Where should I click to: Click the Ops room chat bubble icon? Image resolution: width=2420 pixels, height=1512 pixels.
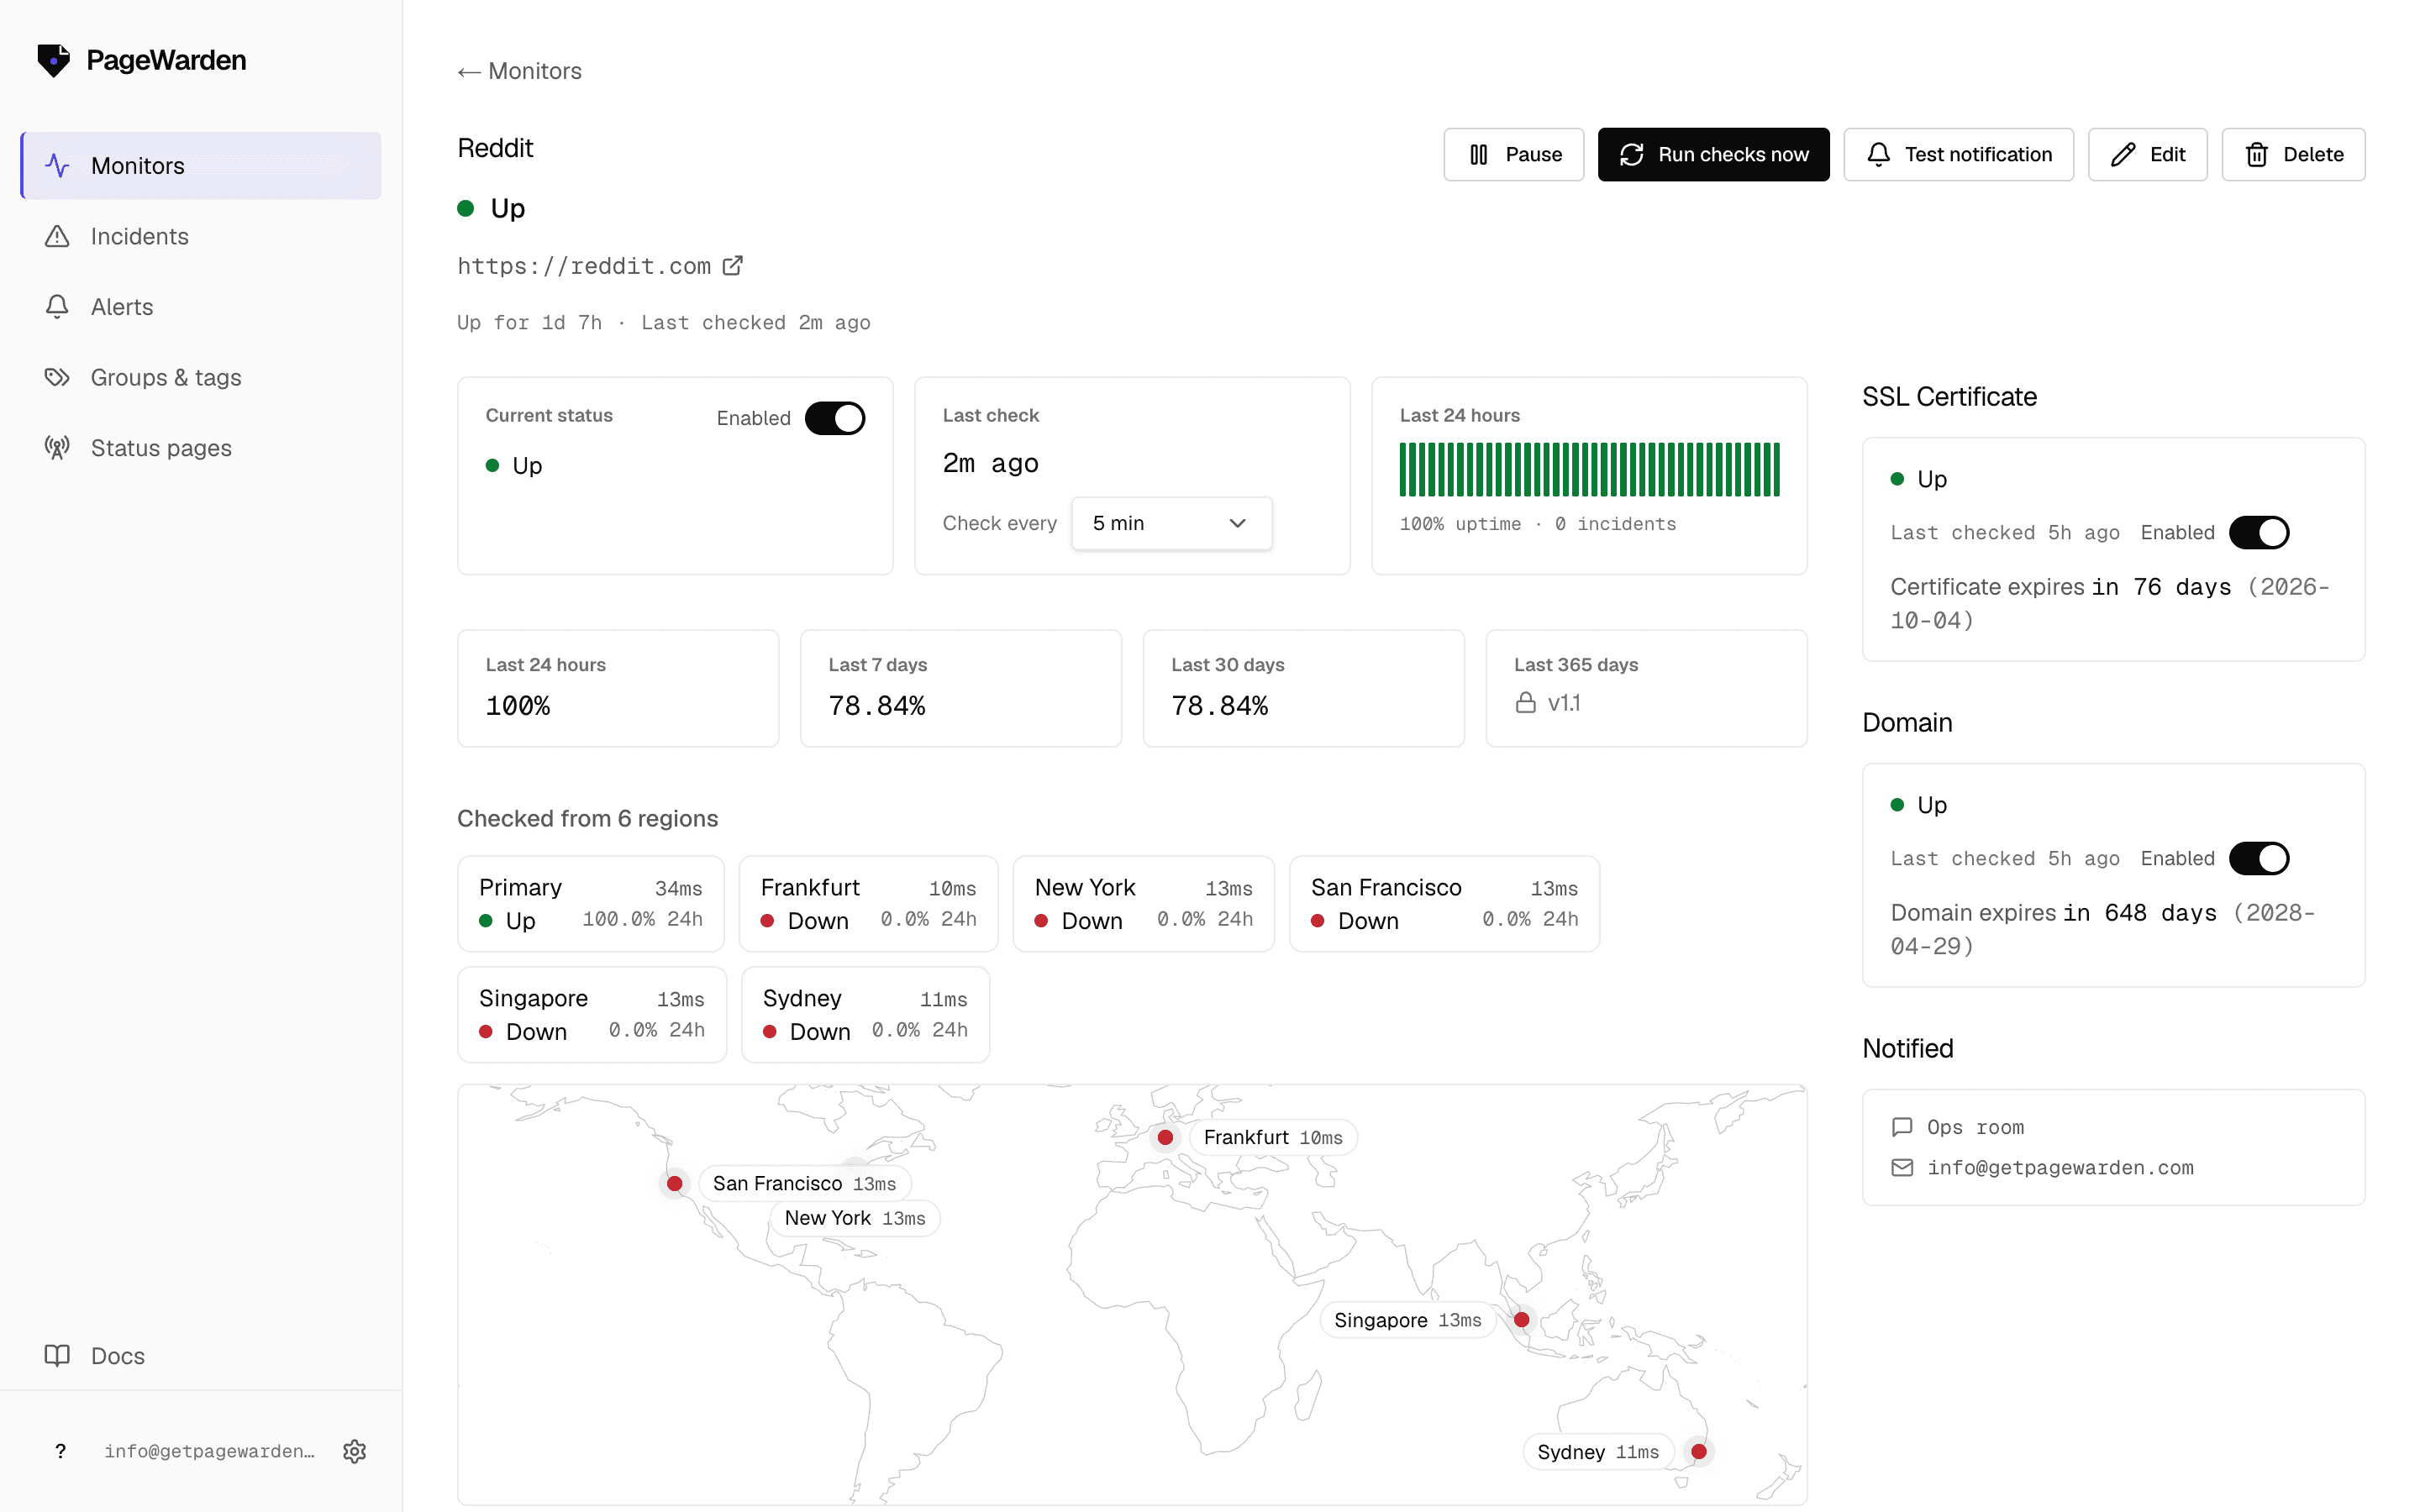(1902, 1127)
